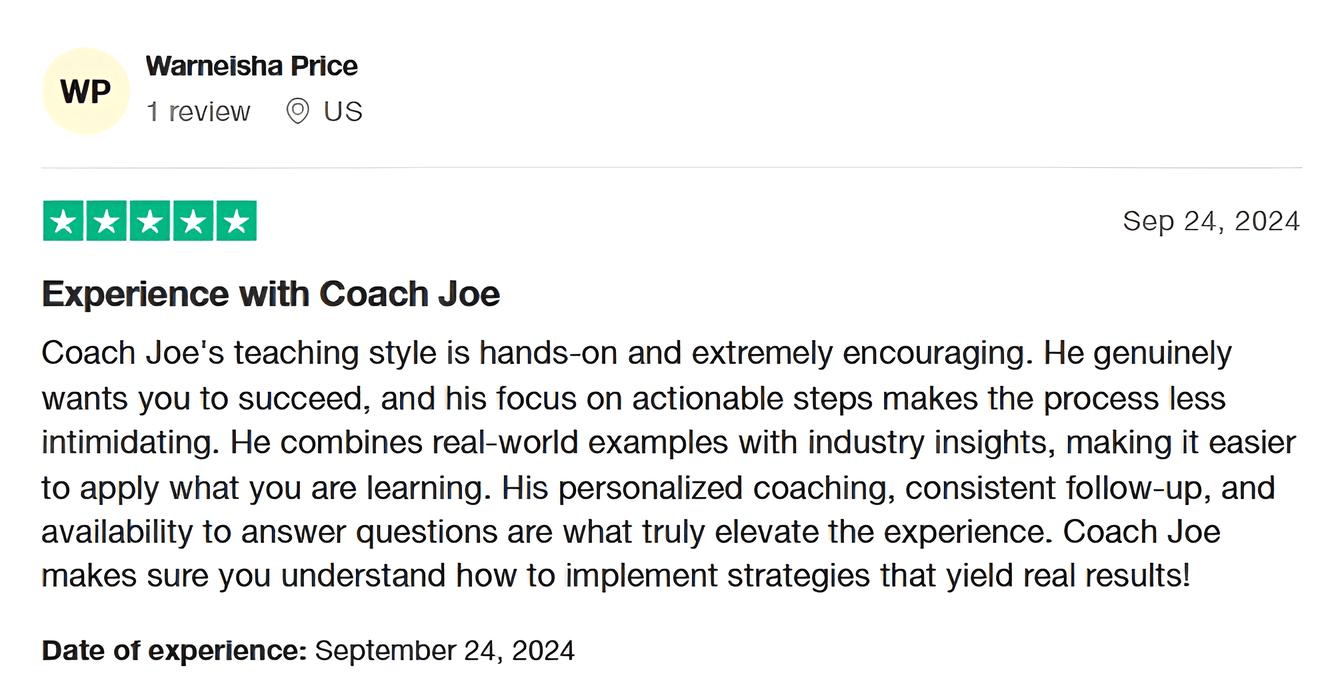Click the fourth green rating star
Viewport: 1344px width, 696px height.
(193, 221)
